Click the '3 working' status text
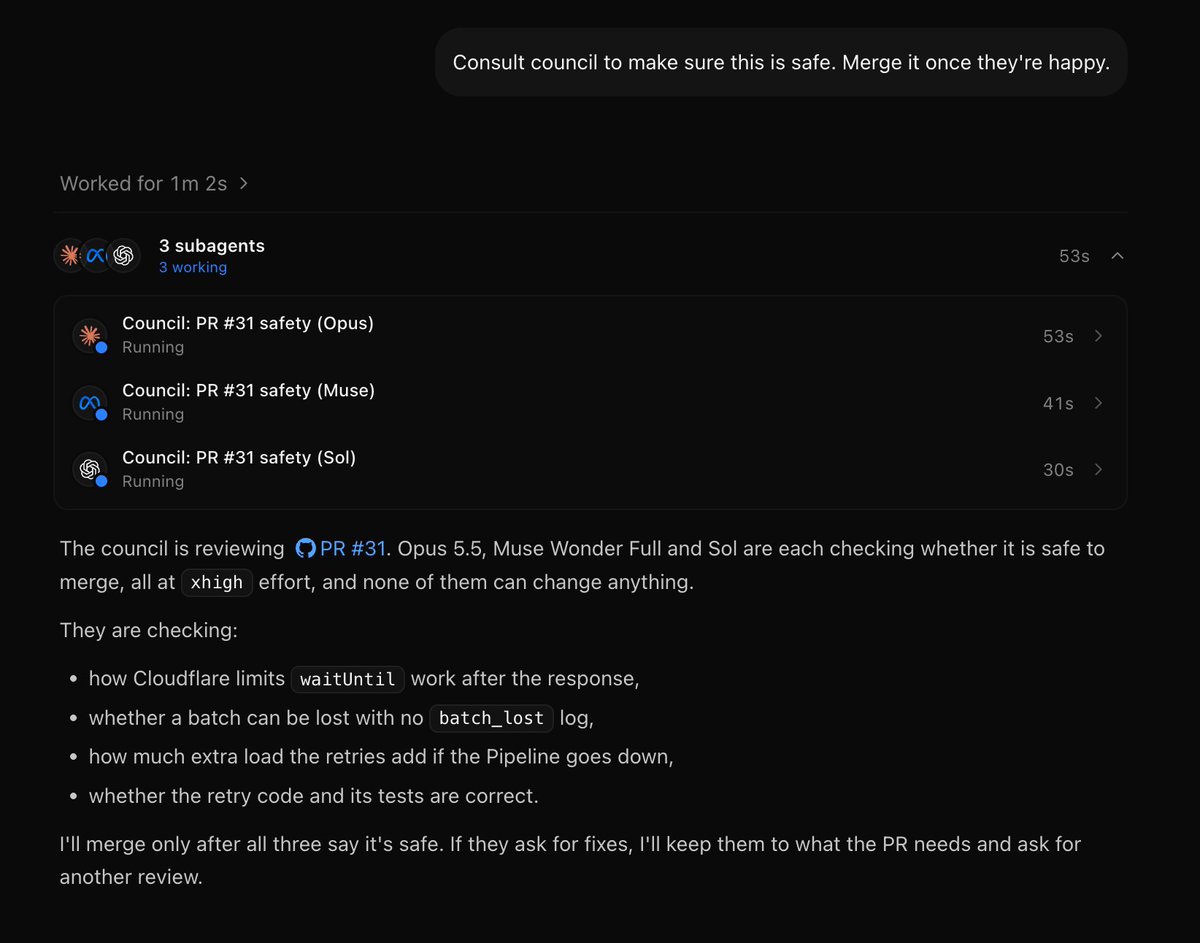 pyautogui.click(x=193, y=268)
